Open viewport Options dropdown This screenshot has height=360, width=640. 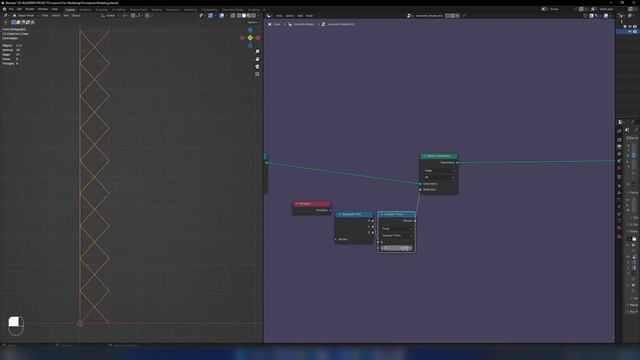[x=253, y=22]
